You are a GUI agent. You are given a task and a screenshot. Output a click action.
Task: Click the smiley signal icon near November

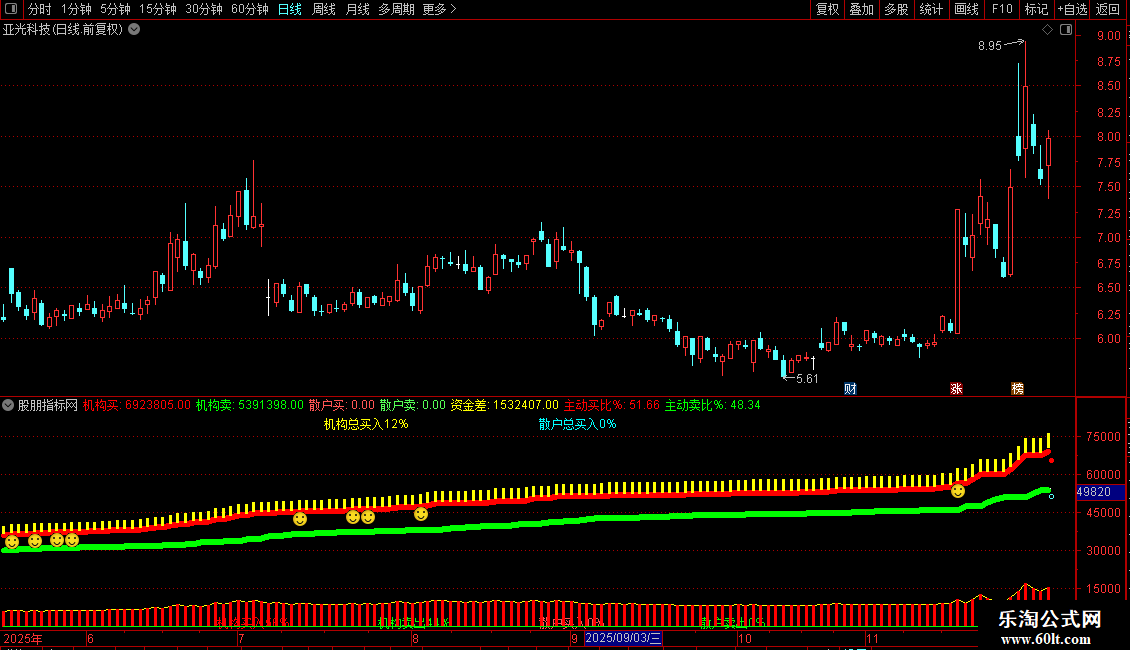pyautogui.click(x=958, y=491)
